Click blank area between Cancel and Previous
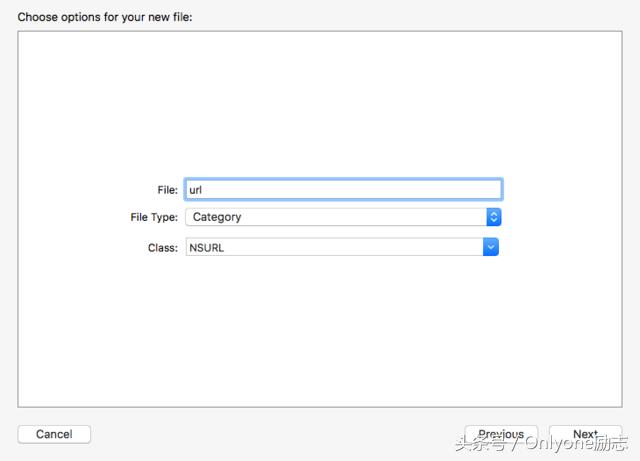Viewport: 640px width, 461px height. [x=270, y=435]
